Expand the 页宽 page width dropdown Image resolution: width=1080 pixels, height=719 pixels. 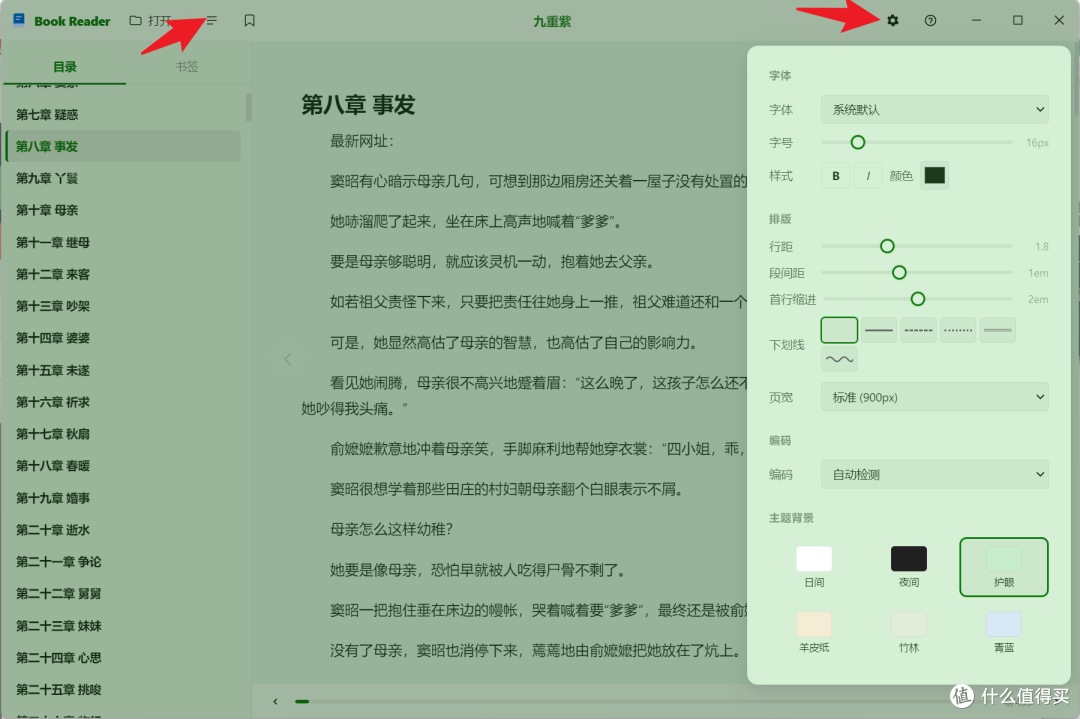pos(935,397)
